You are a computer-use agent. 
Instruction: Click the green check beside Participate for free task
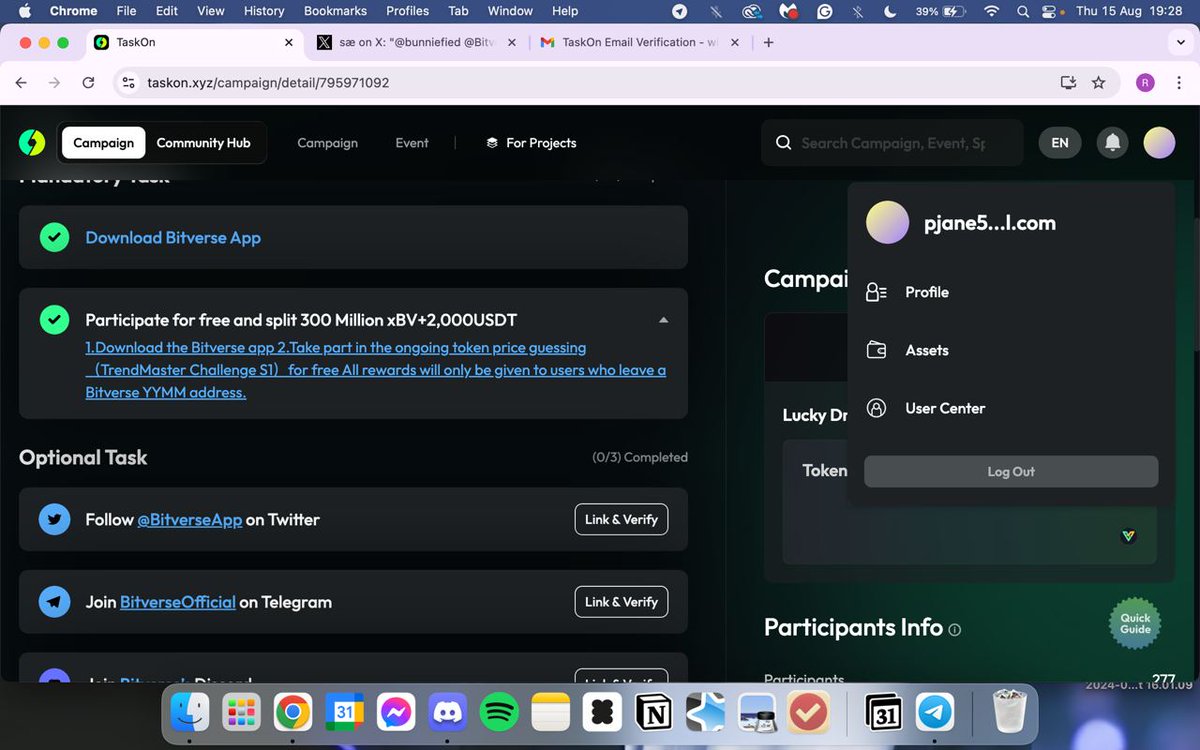click(x=54, y=320)
